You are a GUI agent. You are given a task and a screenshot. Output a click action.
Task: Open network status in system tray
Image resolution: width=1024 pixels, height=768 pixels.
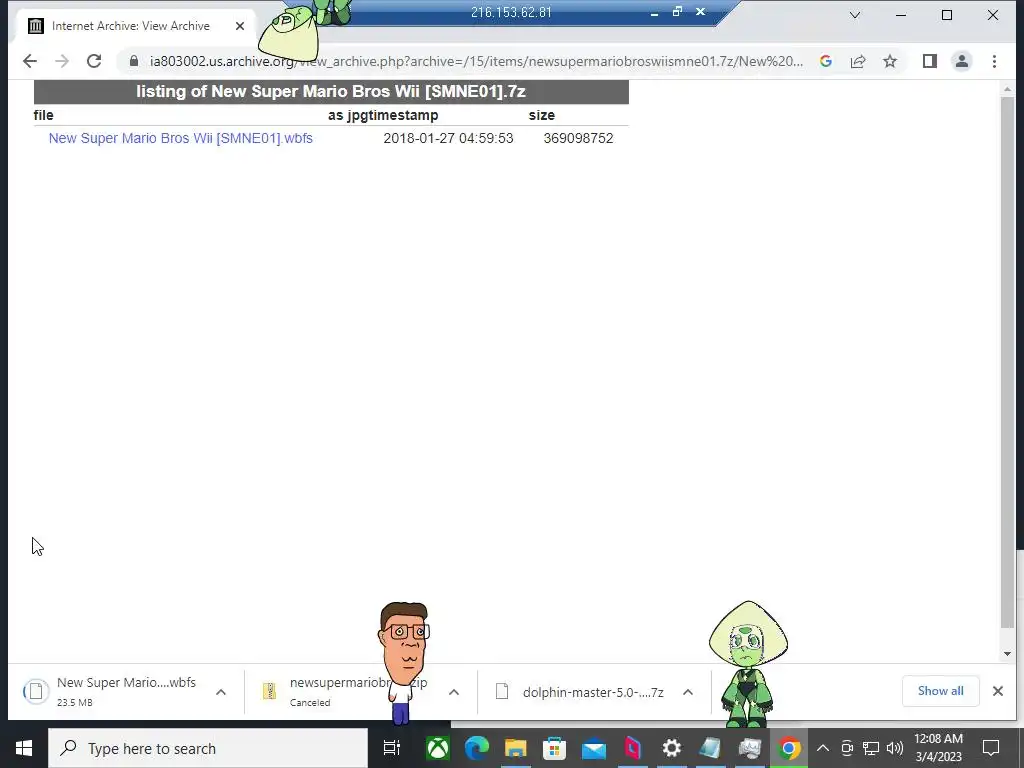871,748
